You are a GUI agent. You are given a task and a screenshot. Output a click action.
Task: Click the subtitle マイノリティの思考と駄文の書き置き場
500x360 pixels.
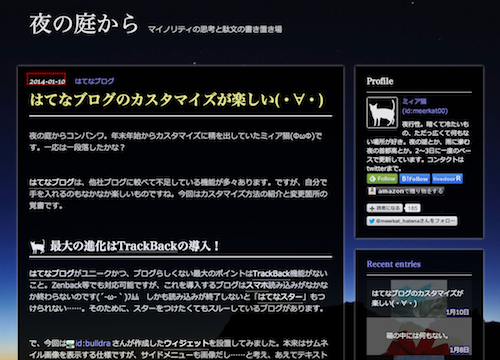(215, 29)
